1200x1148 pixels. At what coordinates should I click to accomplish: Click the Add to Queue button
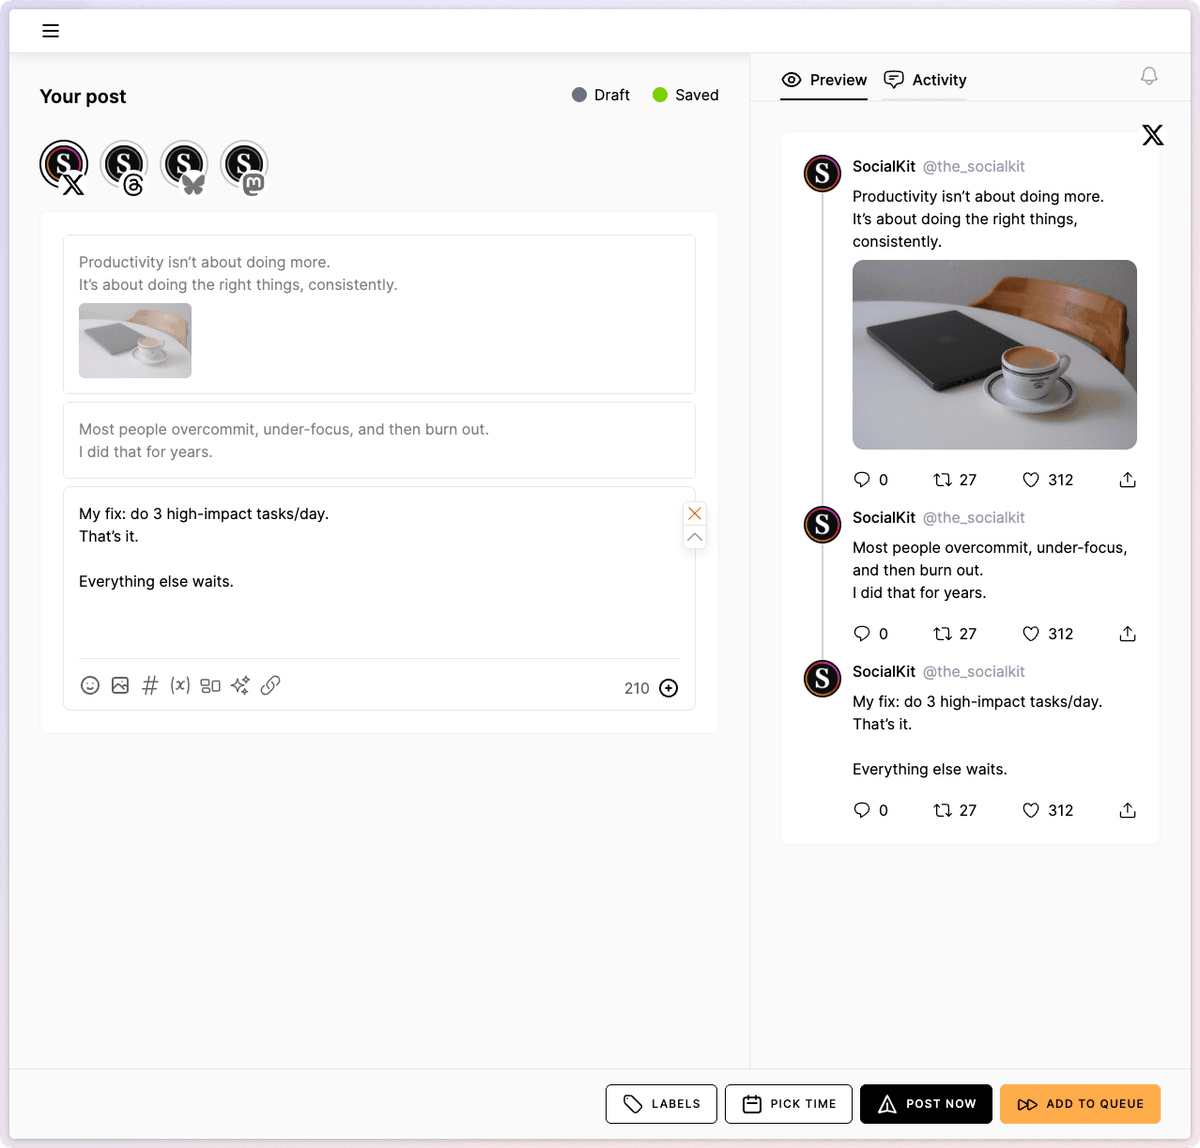[x=1080, y=1104]
